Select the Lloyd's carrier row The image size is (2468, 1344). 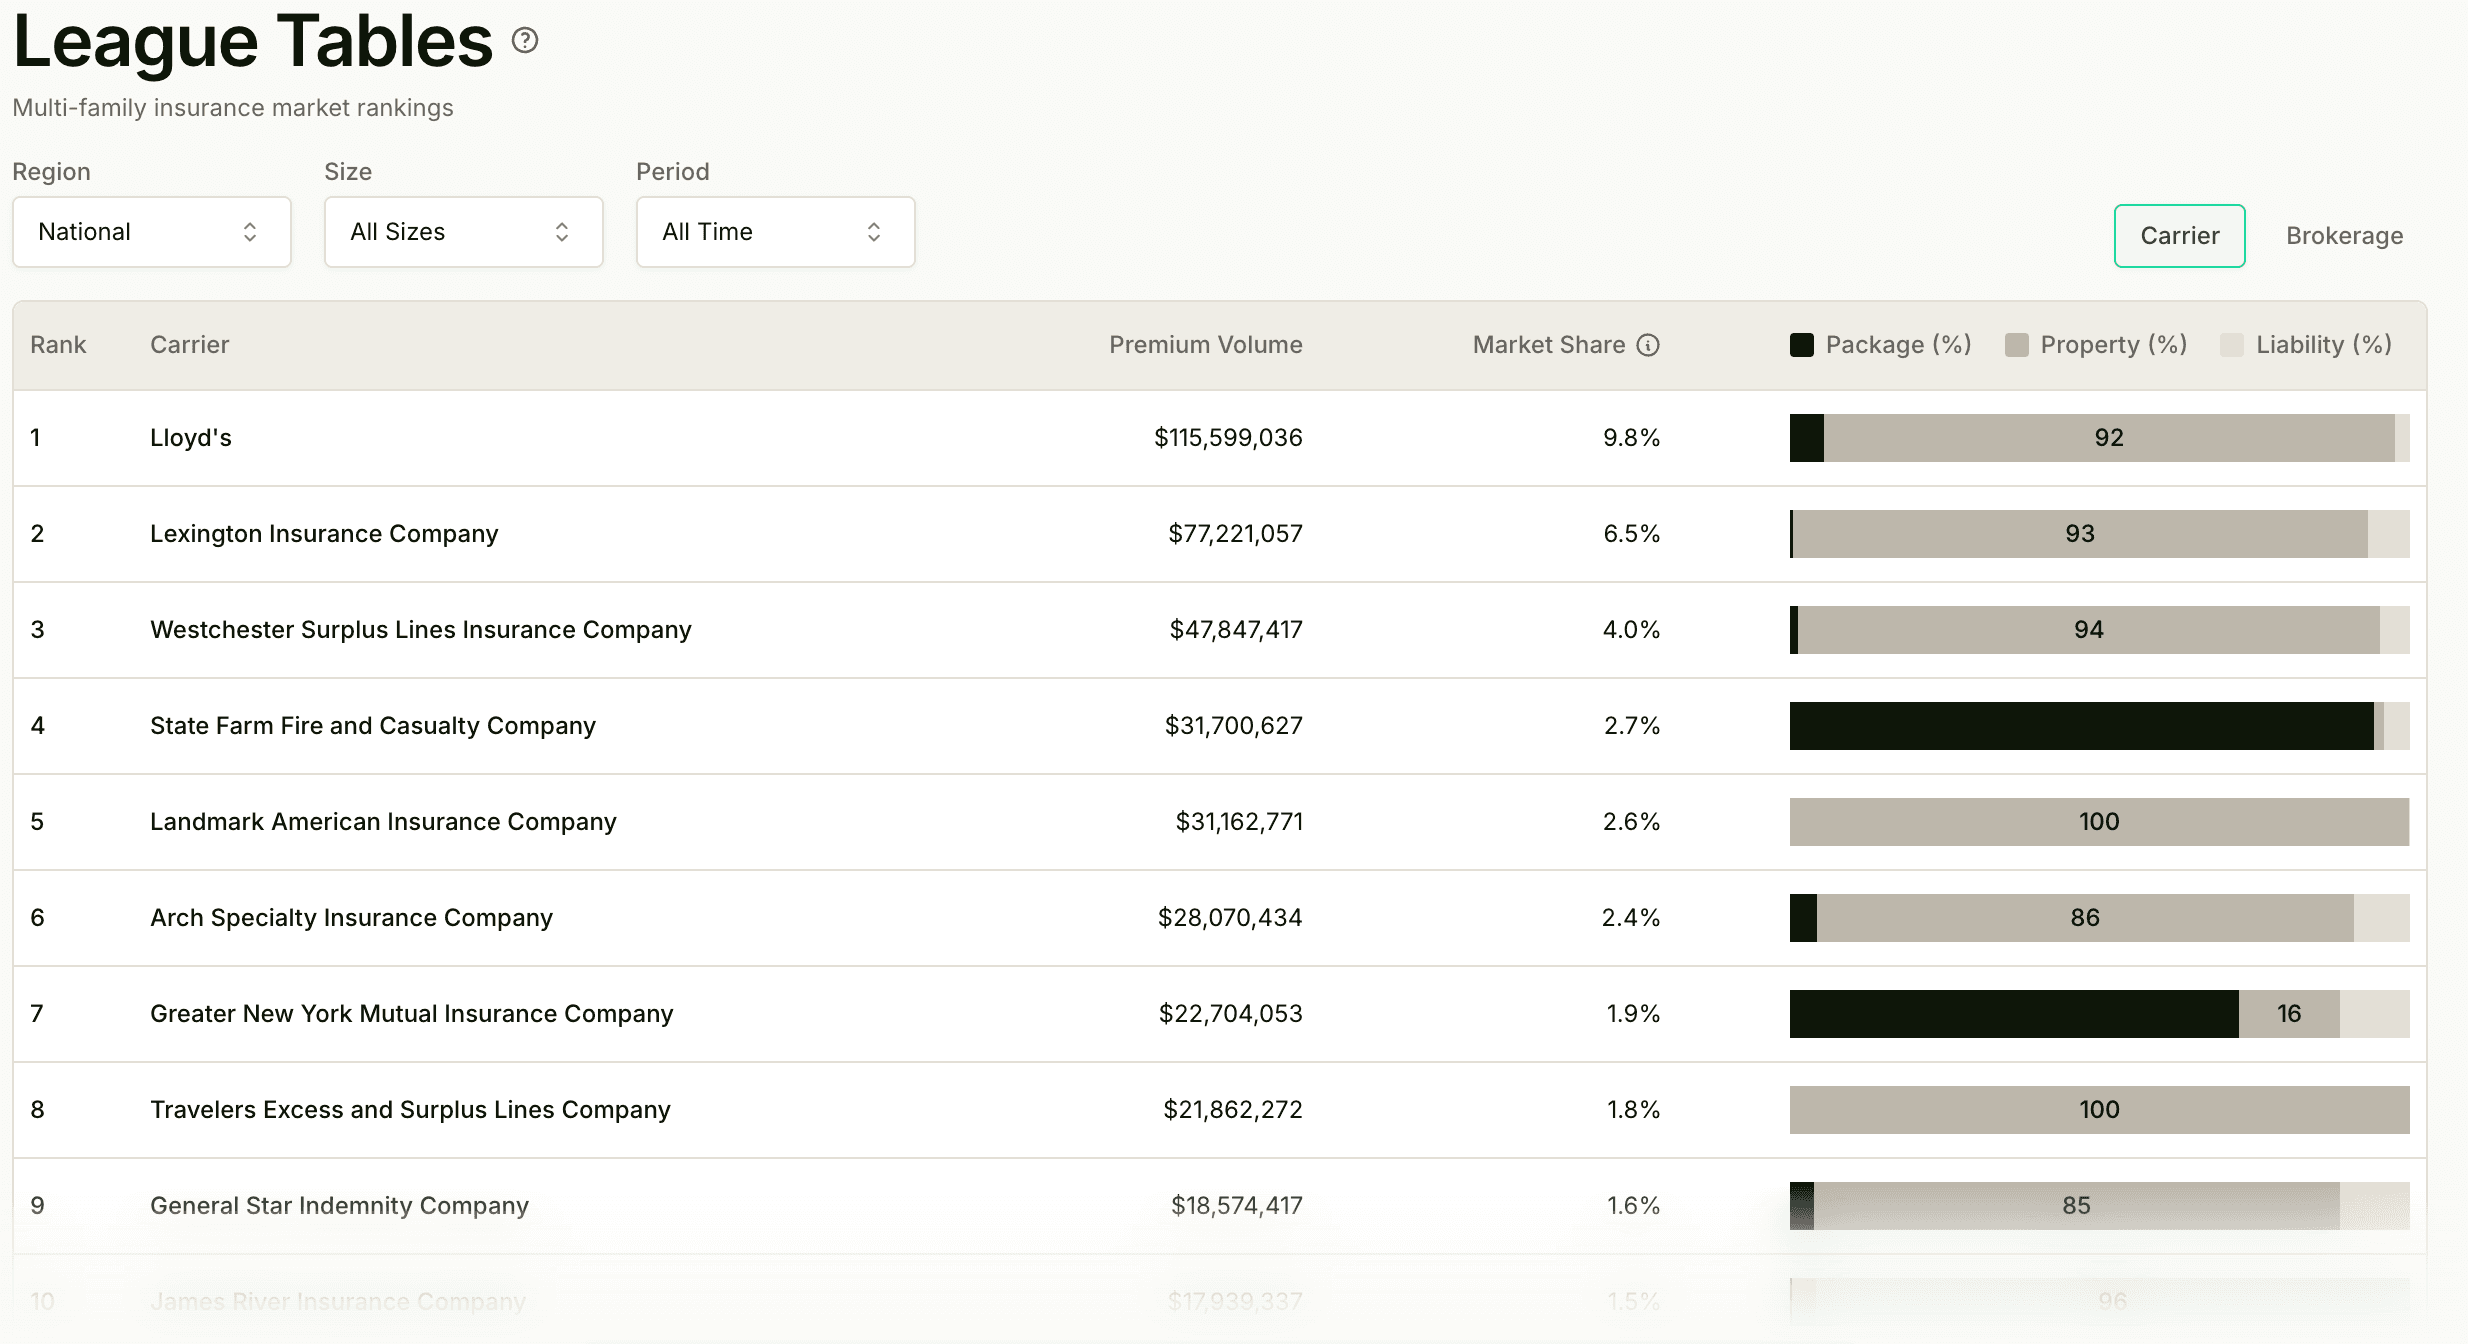1220,438
